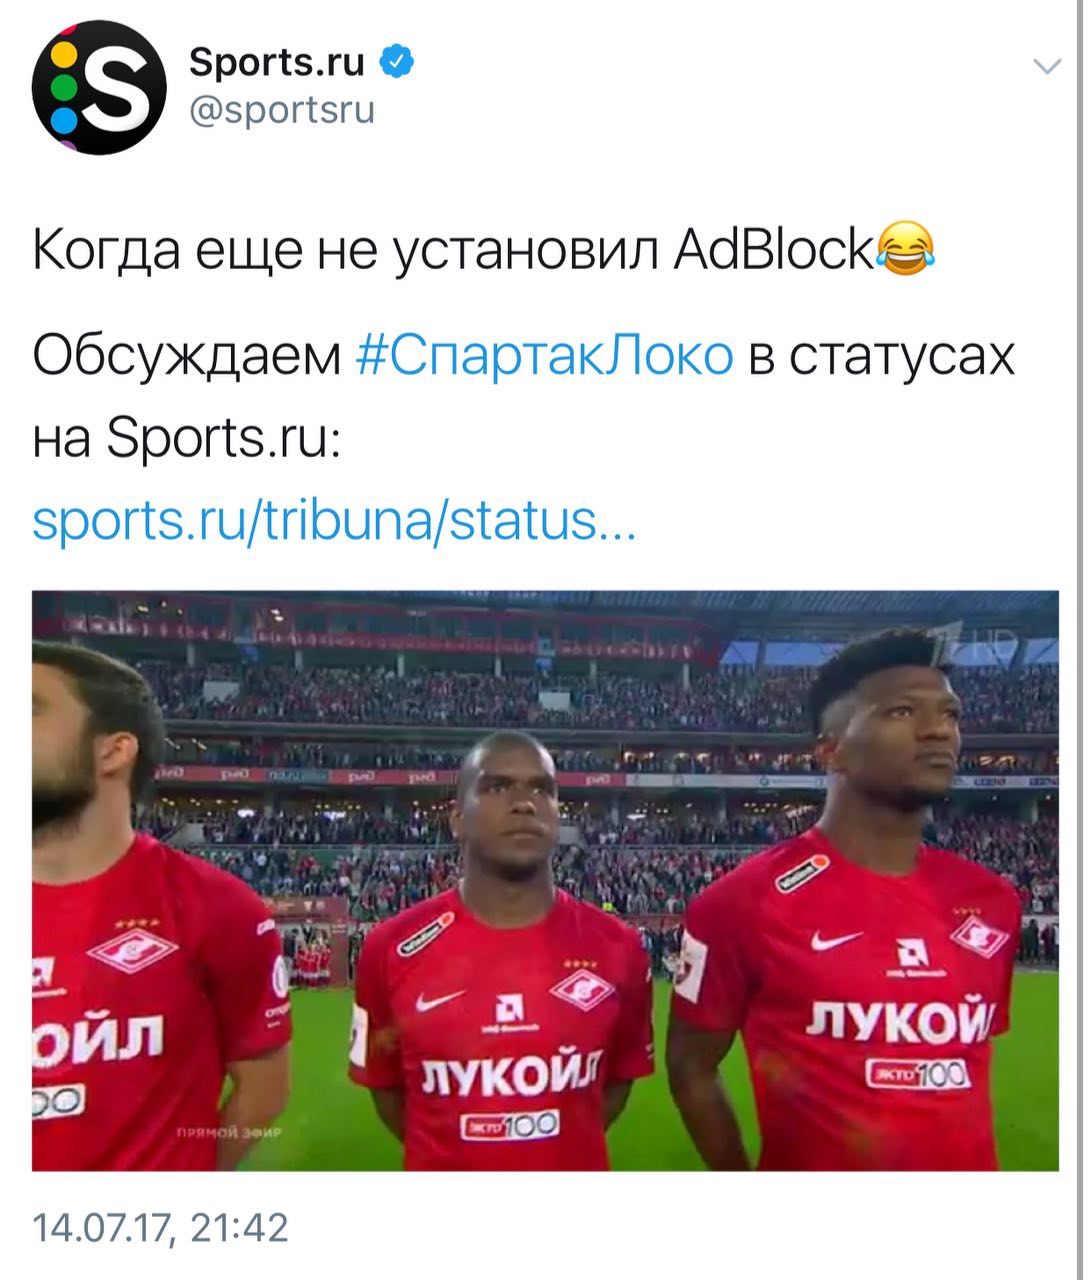Click center player's Spartak crest
The width and height of the screenshot is (1091, 1280).
point(581,989)
